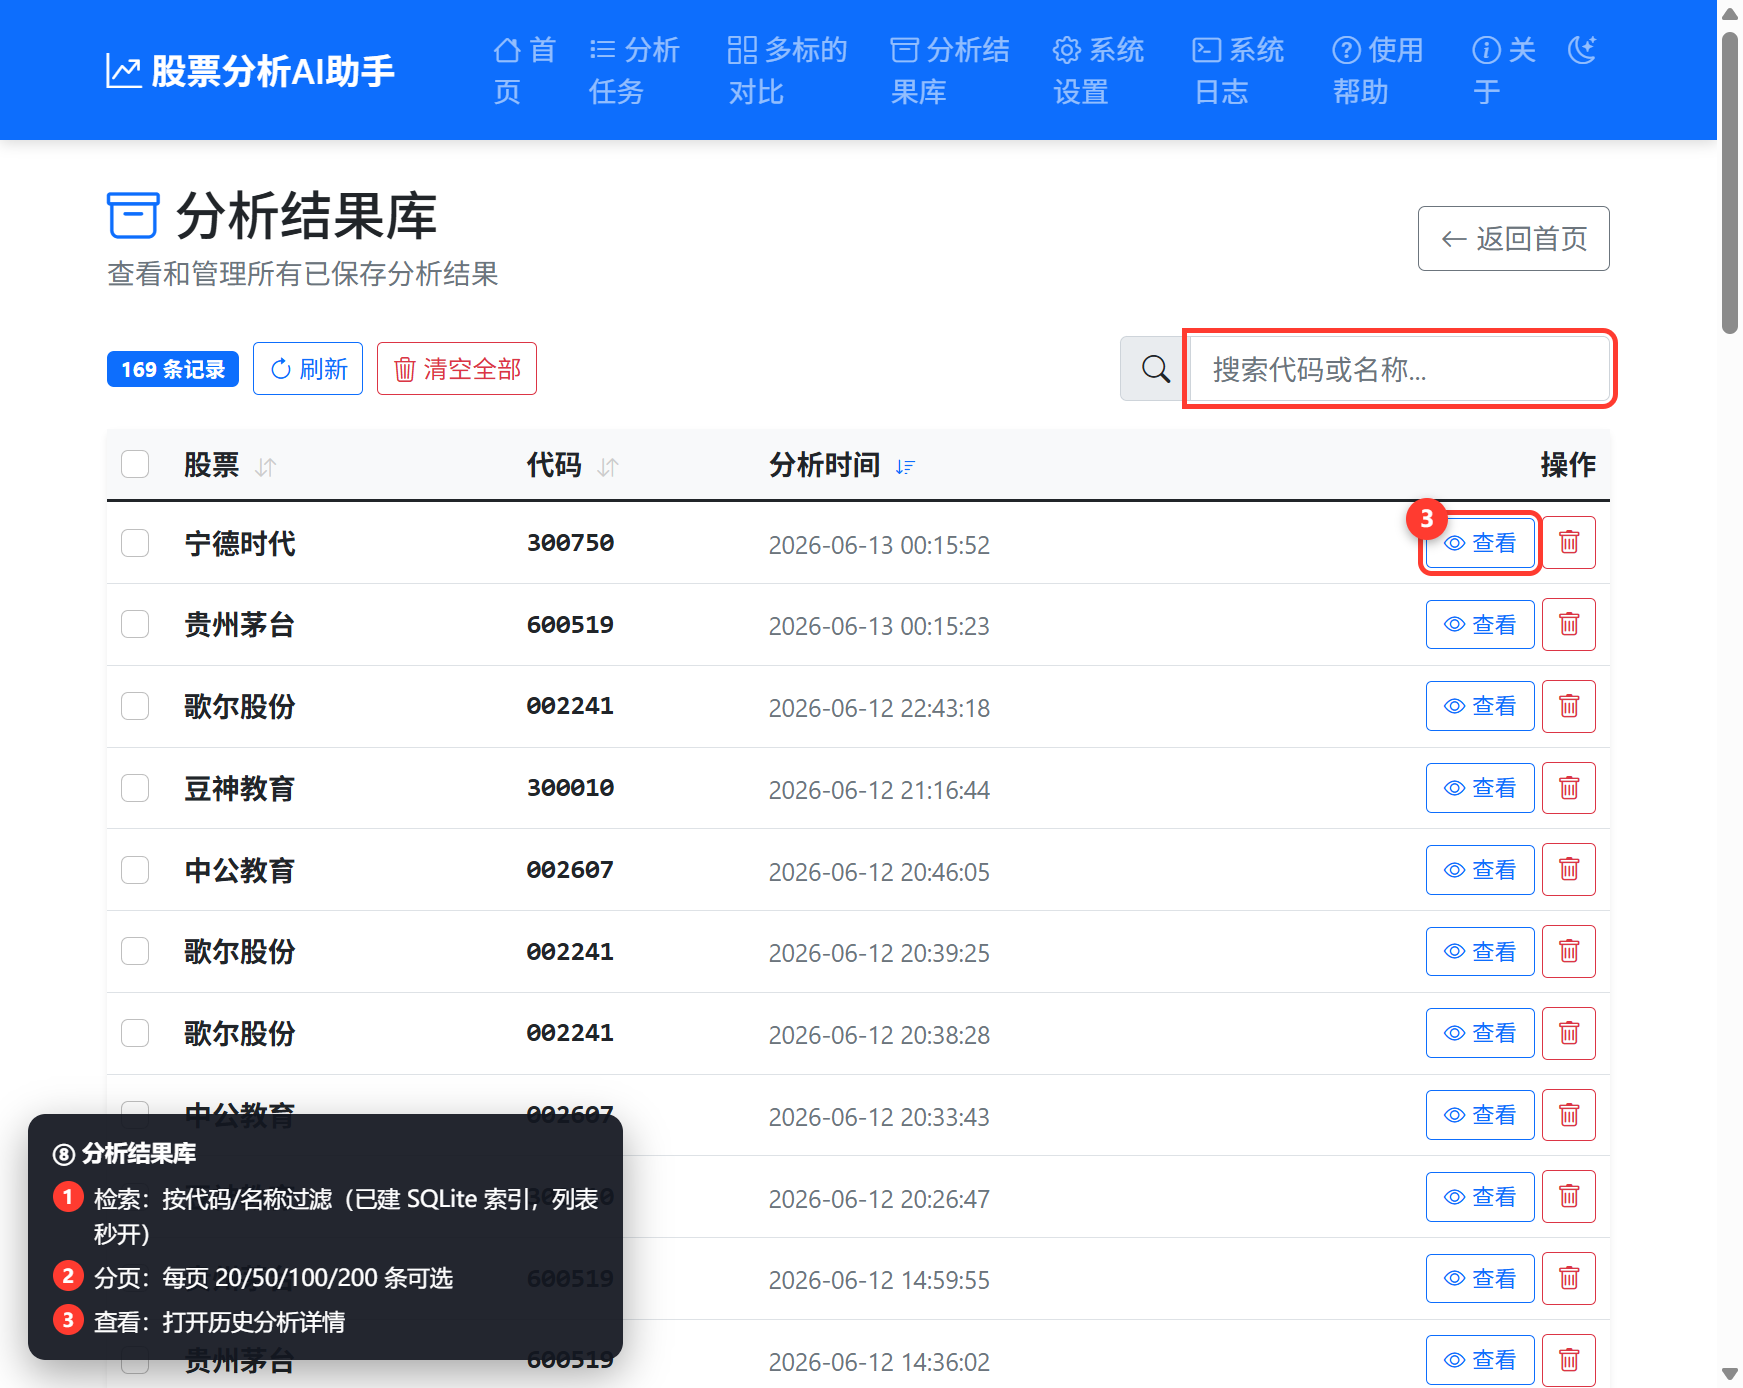Screen dimensions: 1743x1388
Task: Click the page vertical scrollbar thumb
Action: (1730, 185)
